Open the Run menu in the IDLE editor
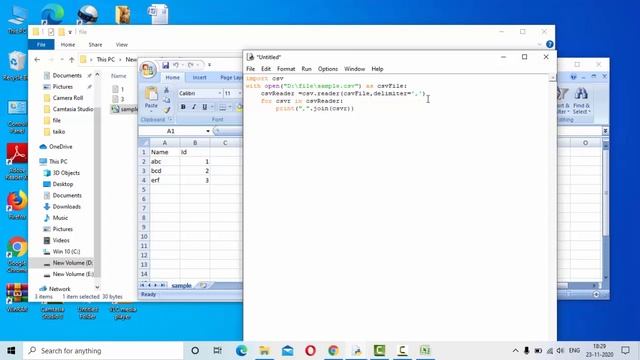Image resolution: width=640 pixels, height=360 pixels. pos(307,69)
